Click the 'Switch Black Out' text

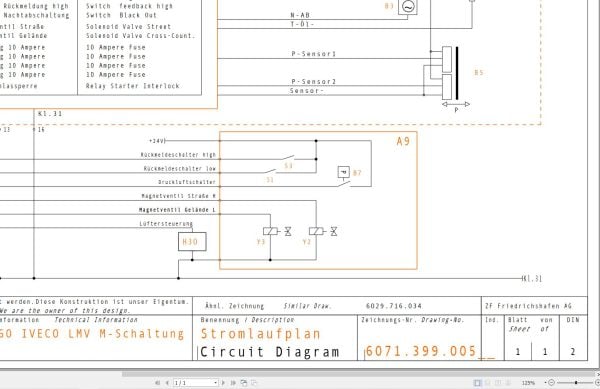pos(121,15)
